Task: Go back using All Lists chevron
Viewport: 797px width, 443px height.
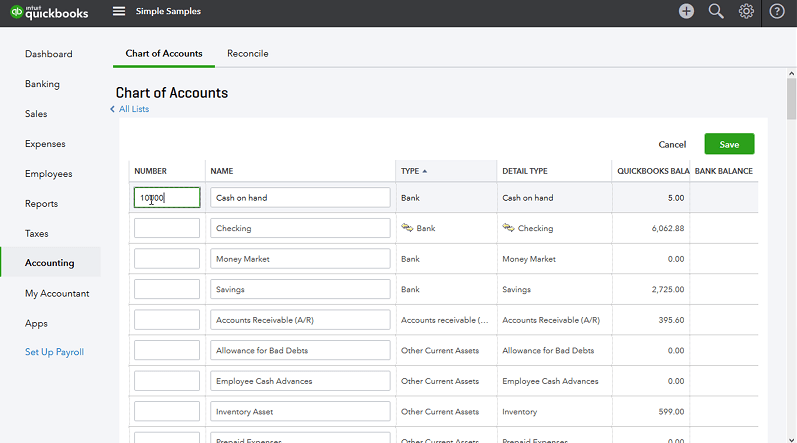Action: (112, 109)
